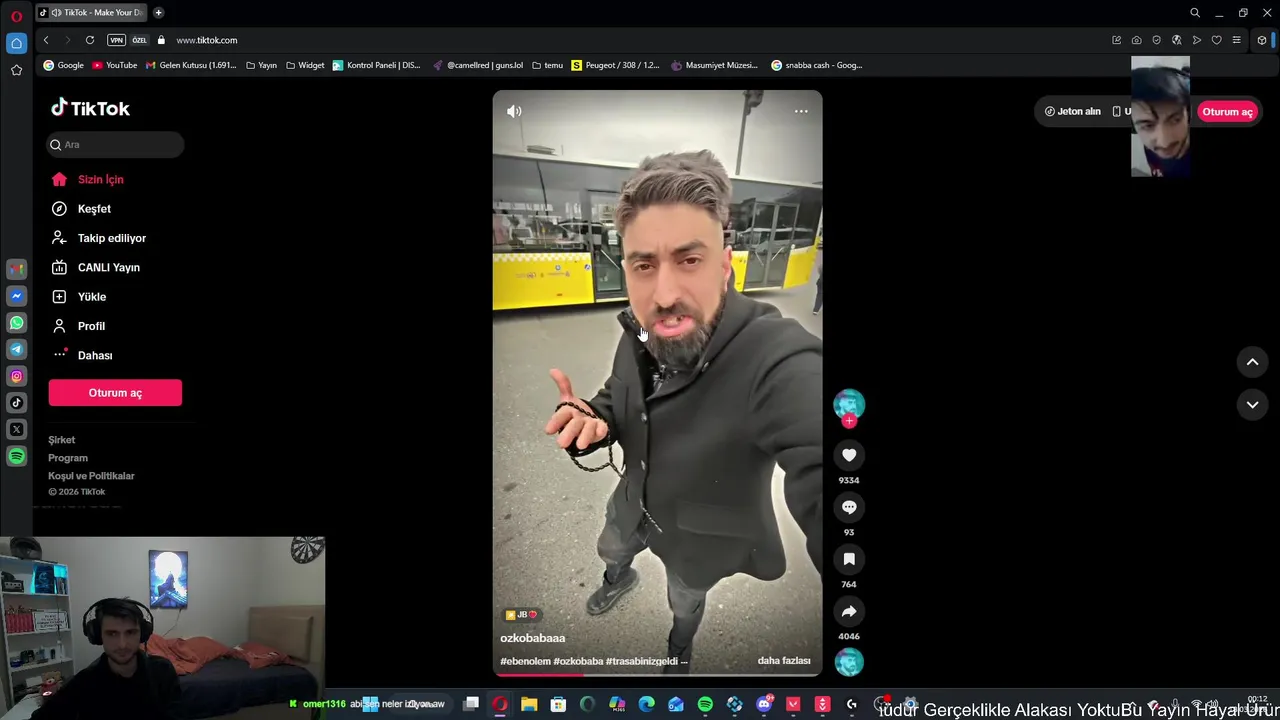Open the creator avatar beside the video
This screenshot has height=720, width=1280.
(849, 403)
